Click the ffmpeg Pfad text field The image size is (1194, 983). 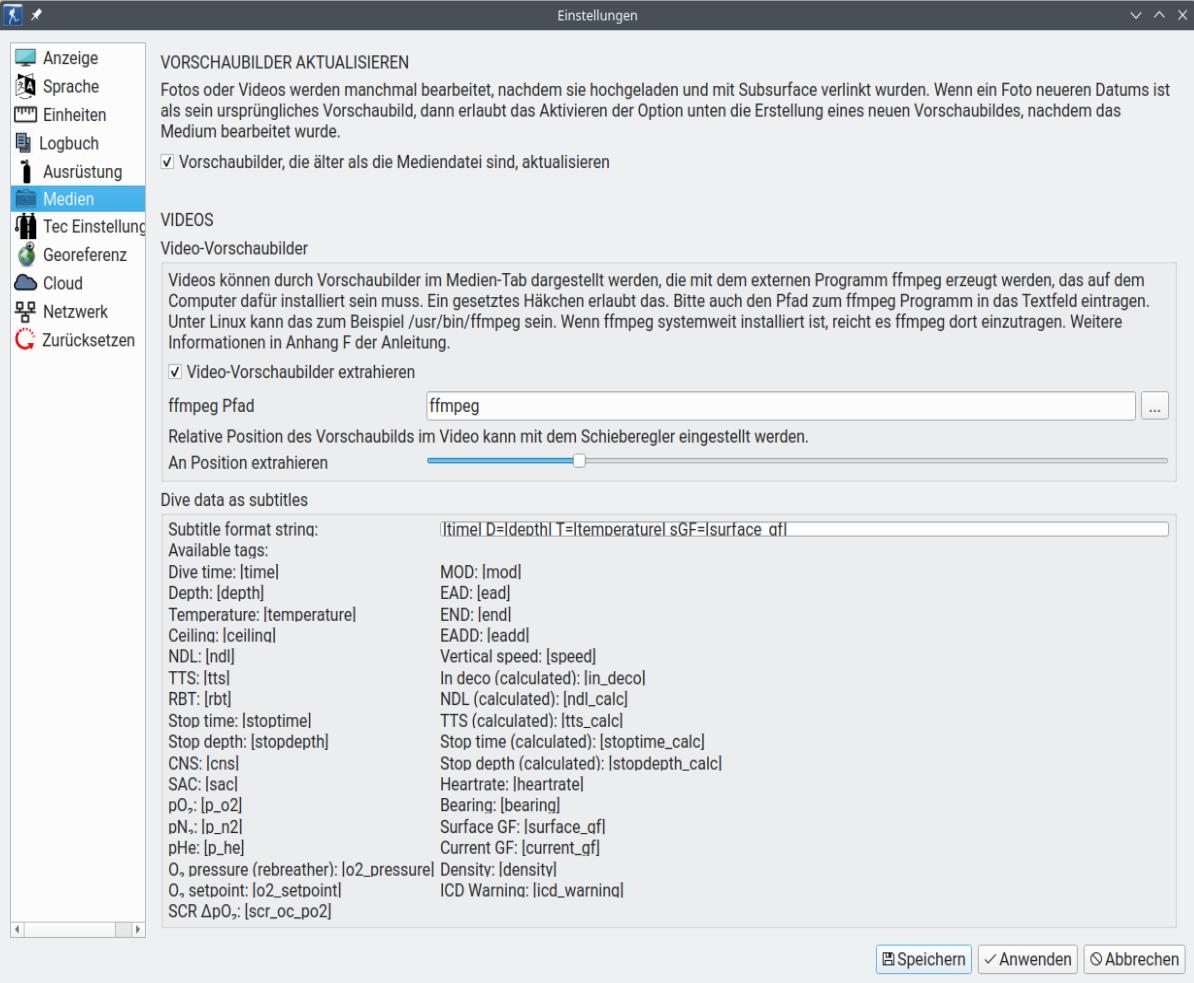coord(780,406)
